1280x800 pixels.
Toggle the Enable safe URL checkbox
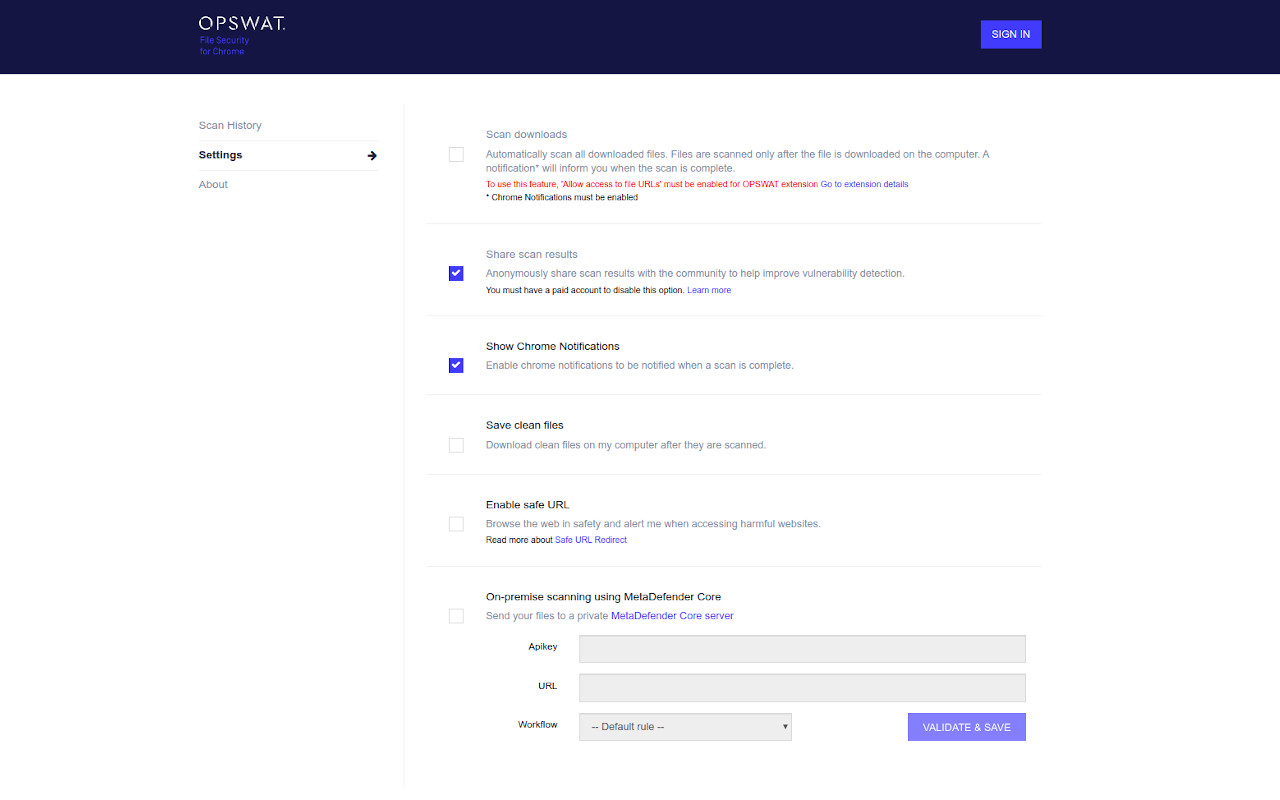click(x=456, y=523)
